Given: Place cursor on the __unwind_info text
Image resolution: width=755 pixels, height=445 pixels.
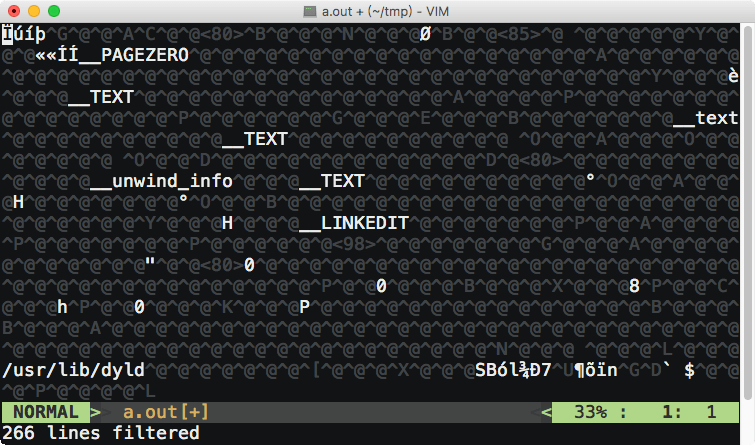Looking at the screenshot, I should [161, 181].
